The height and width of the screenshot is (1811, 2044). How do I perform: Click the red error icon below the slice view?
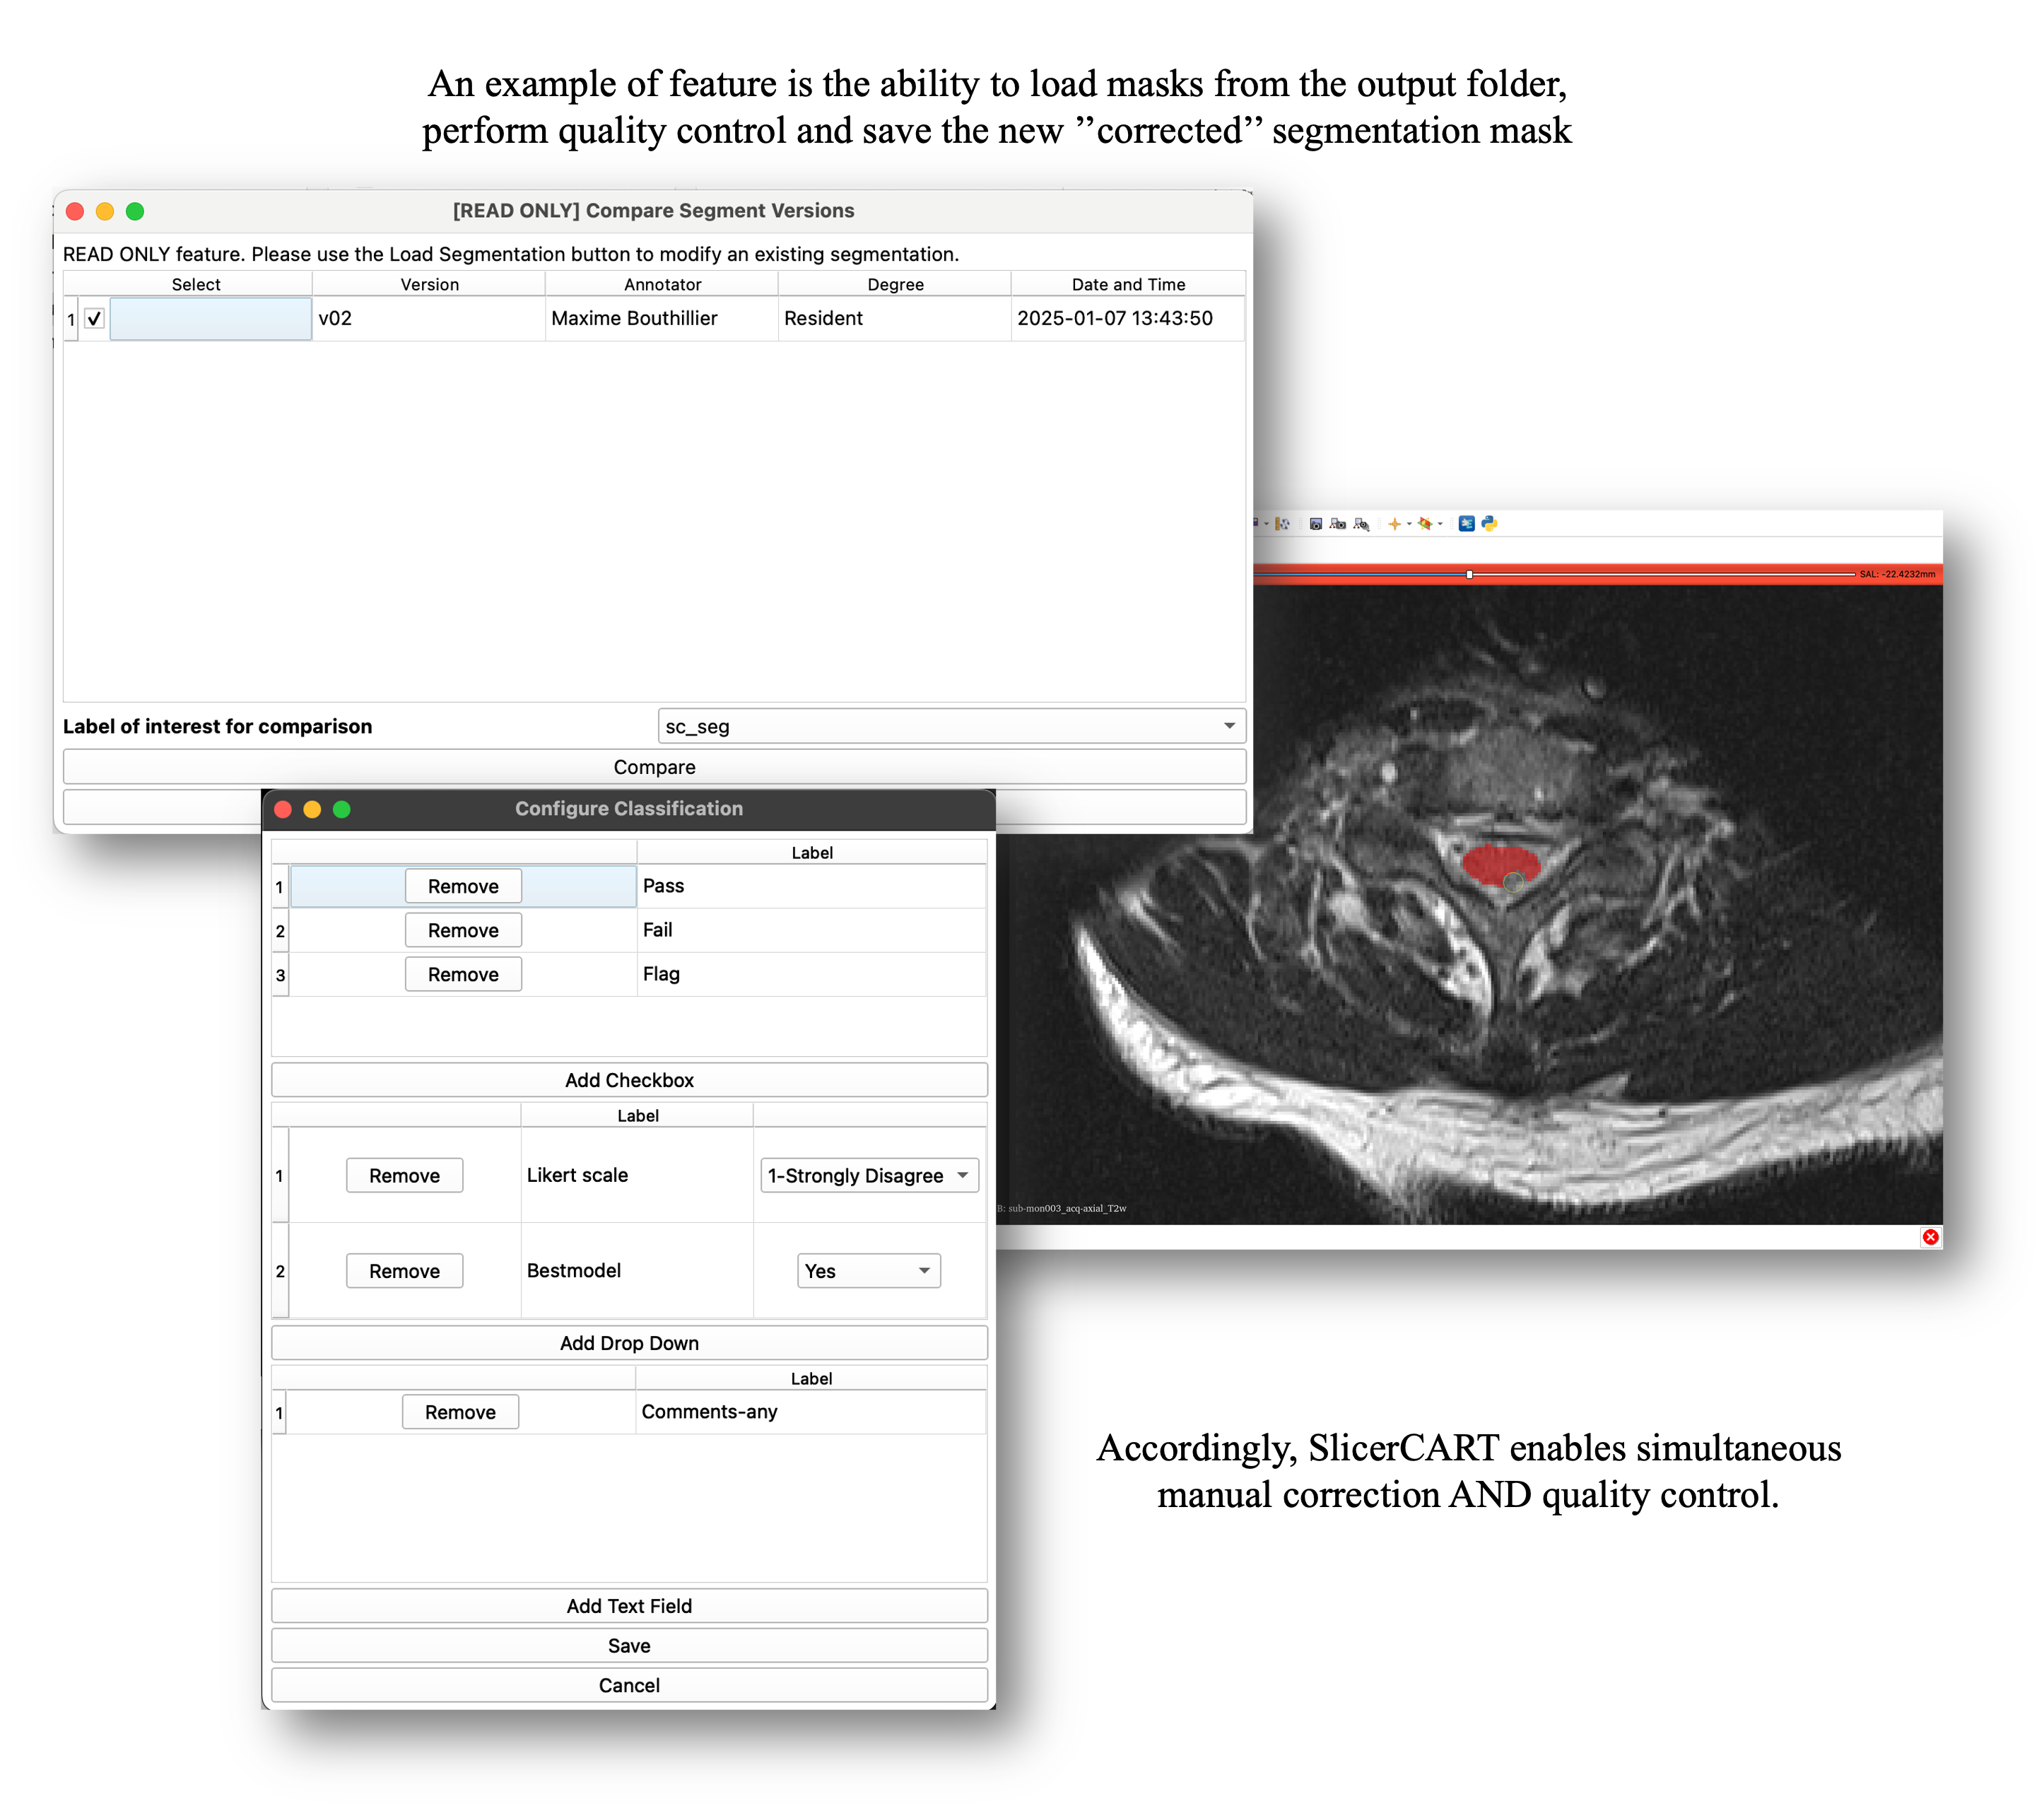[x=1930, y=1237]
